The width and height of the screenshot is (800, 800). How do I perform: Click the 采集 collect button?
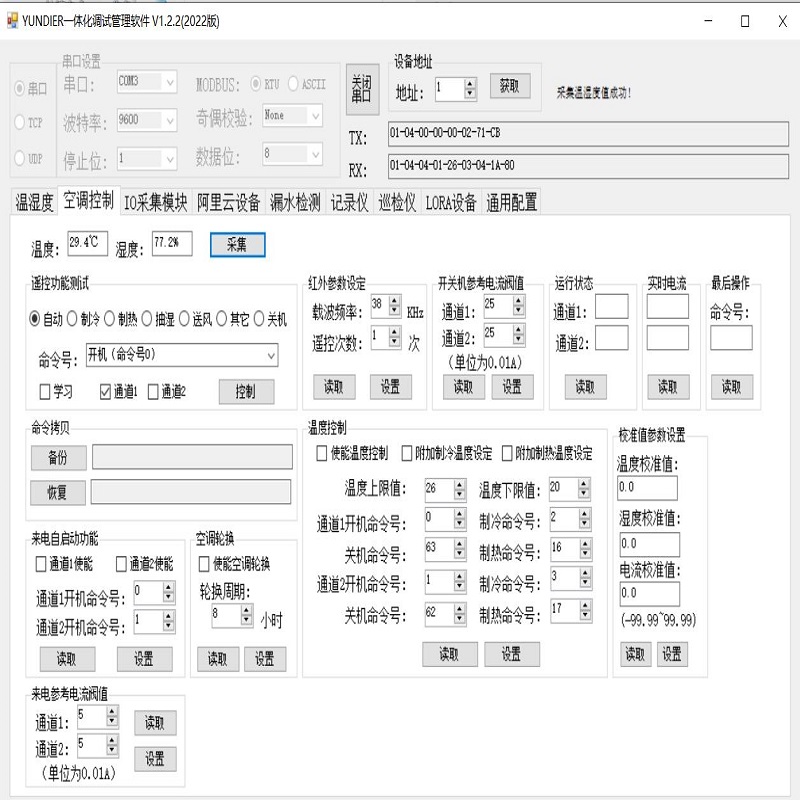pyautogui.click(x=237, y=245)
